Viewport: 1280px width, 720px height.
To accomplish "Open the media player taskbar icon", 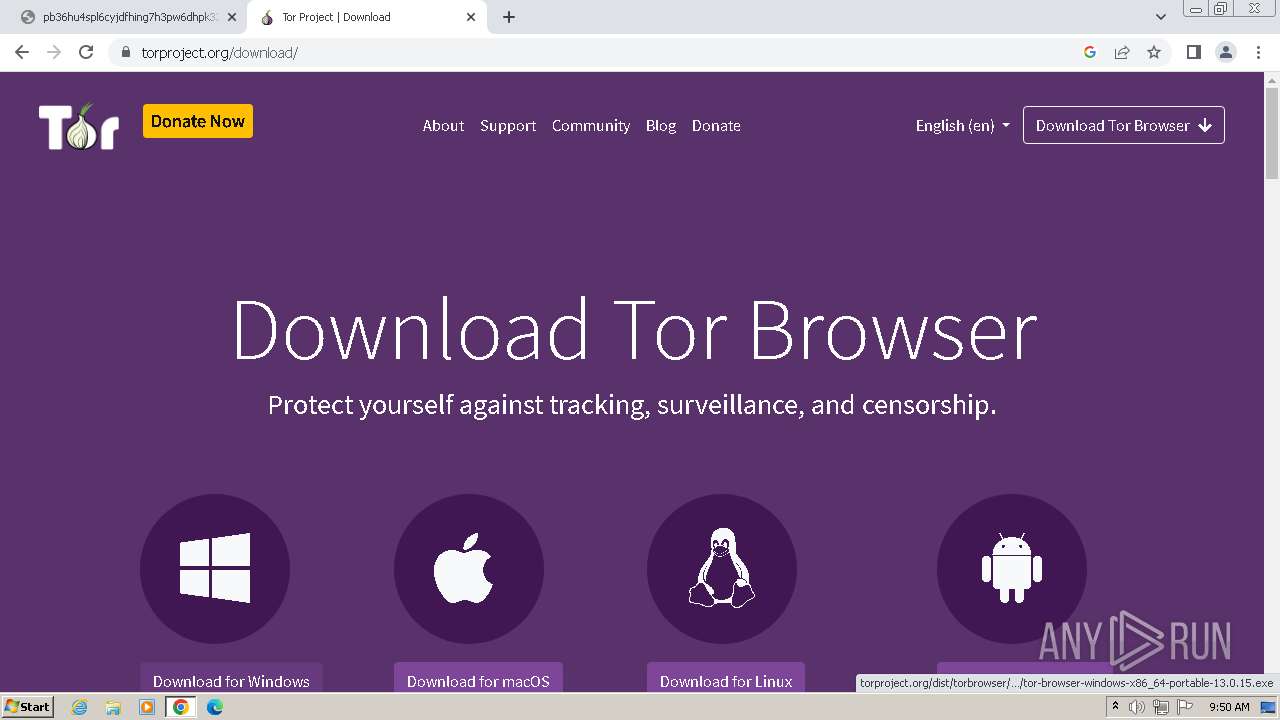I will pos(147,707).
